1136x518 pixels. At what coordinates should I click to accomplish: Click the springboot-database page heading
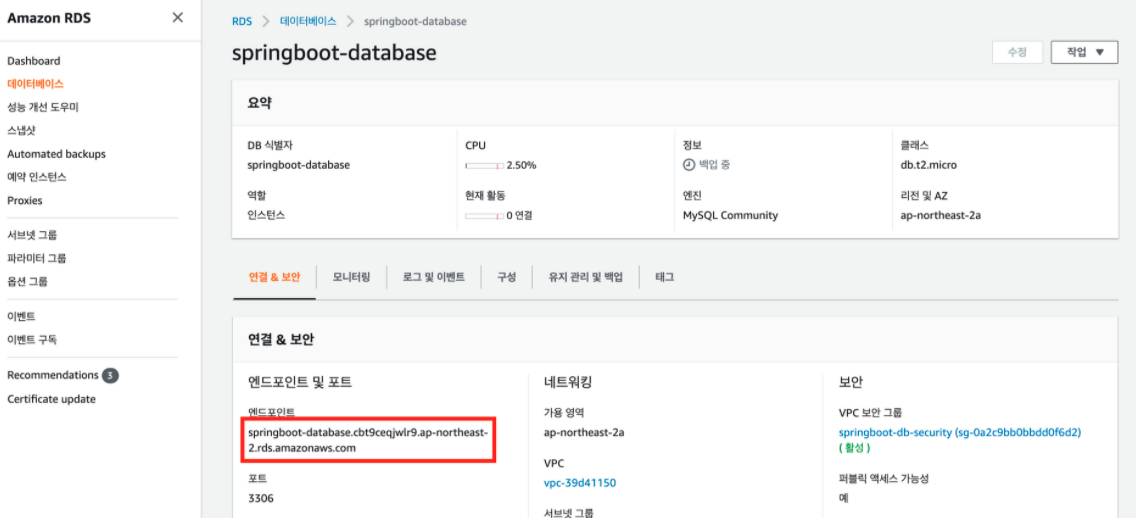point(334,53)
